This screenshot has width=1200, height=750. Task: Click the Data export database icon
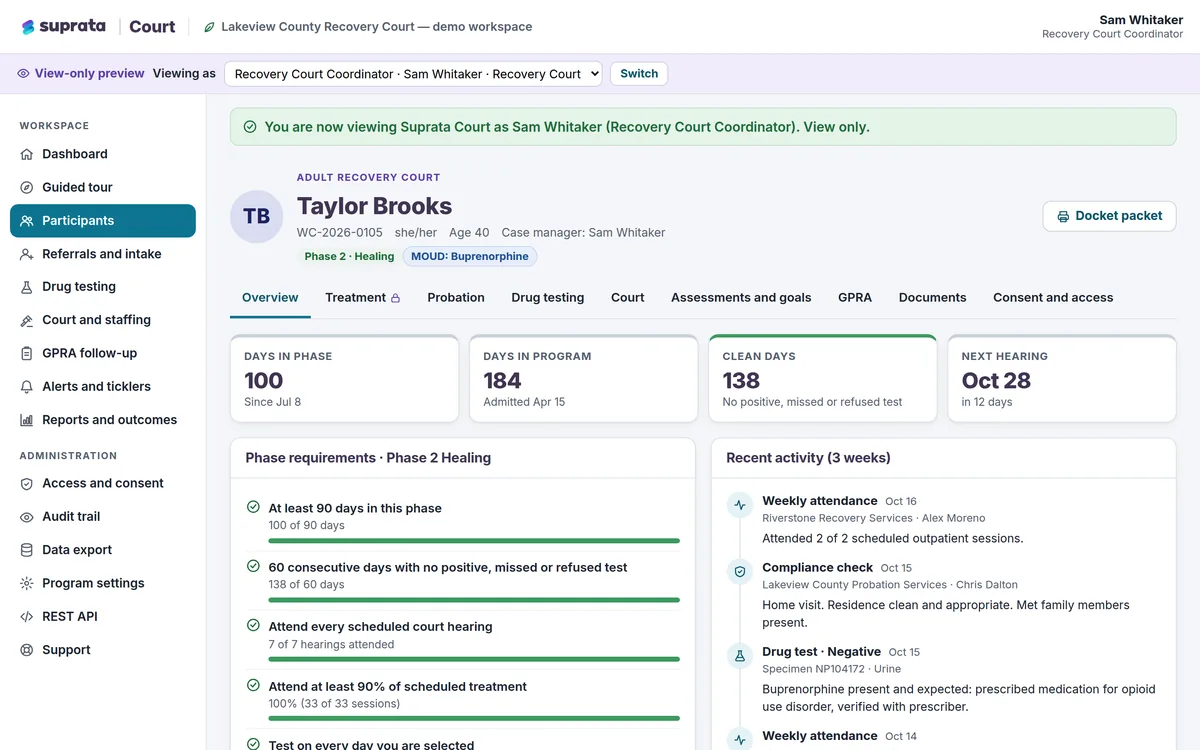[27, 550]
